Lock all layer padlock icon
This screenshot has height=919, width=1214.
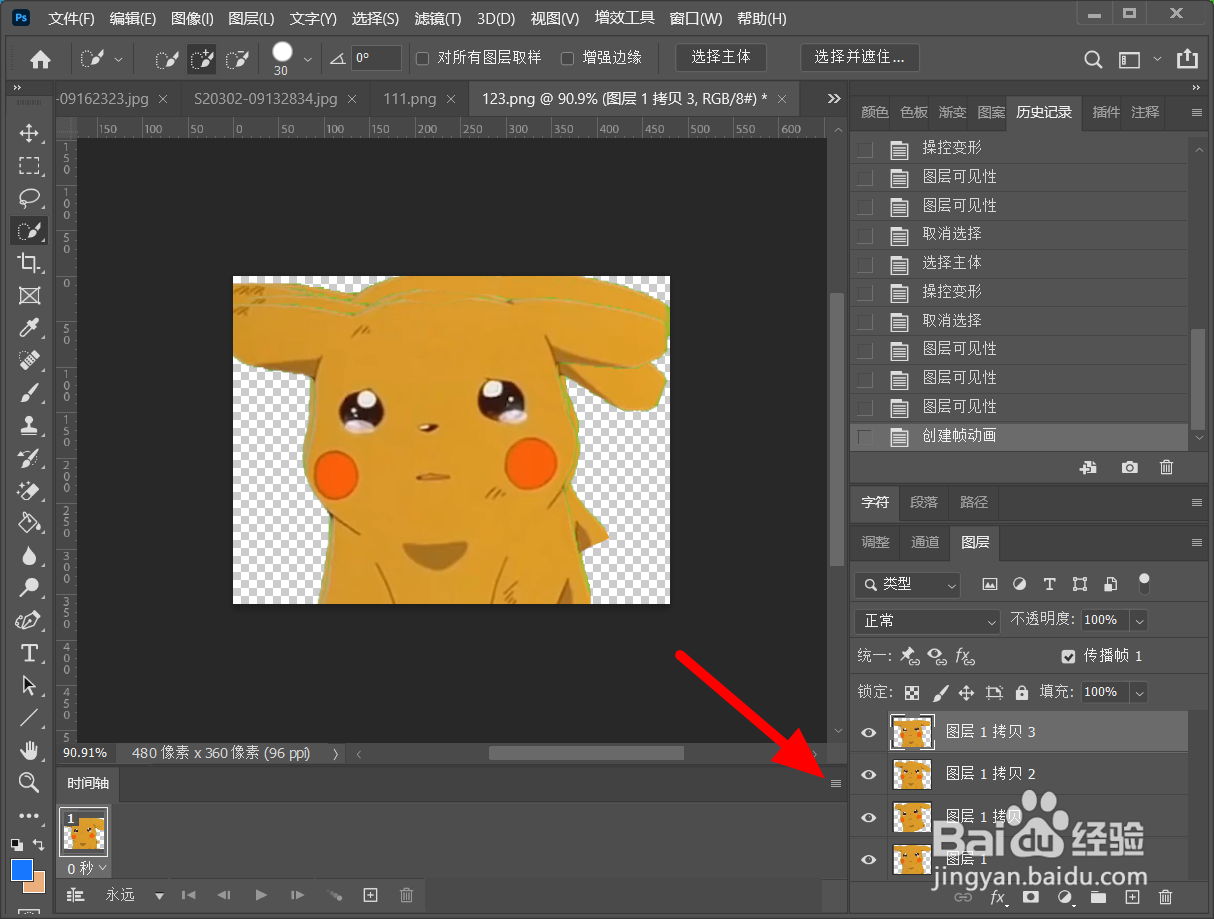(1021, 692)
